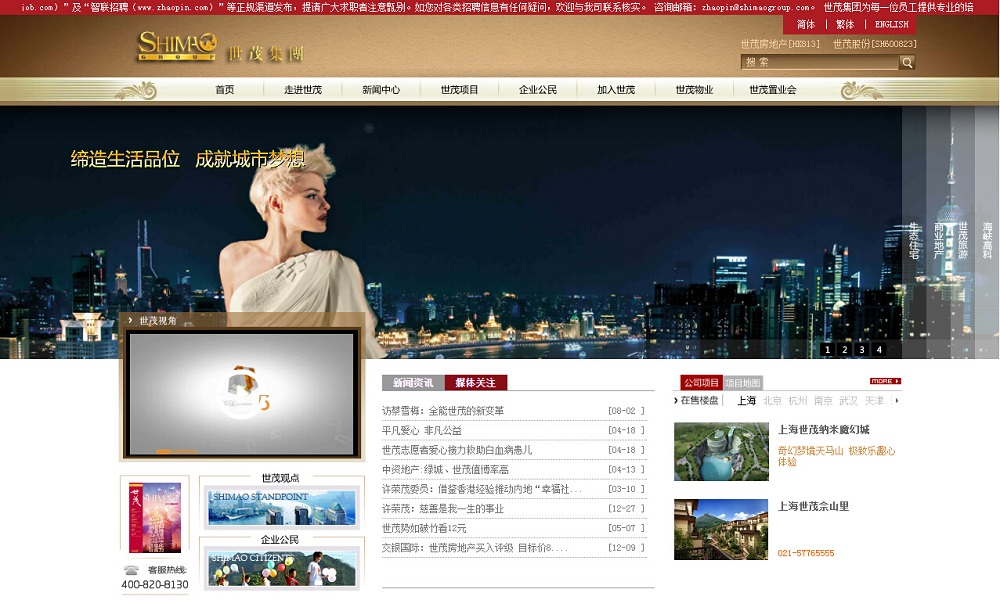1000x600 pixels.
Task: Open 上海世茂纳米魔幻城 project thumbnail
Action: click(721, 451)
